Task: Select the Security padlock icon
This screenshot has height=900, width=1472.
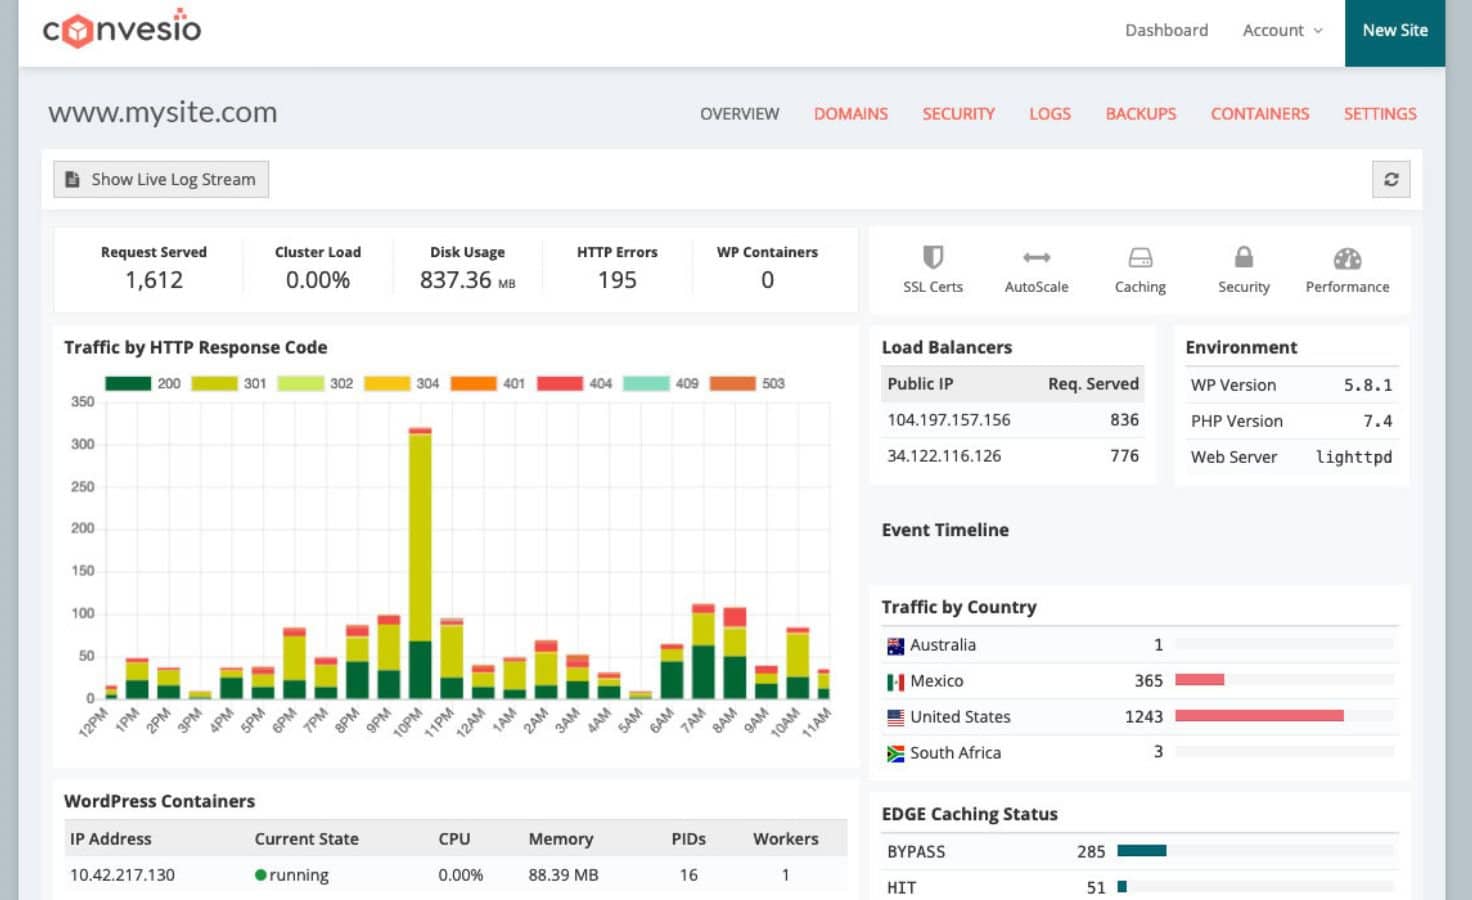Action: click(1242, 258)
